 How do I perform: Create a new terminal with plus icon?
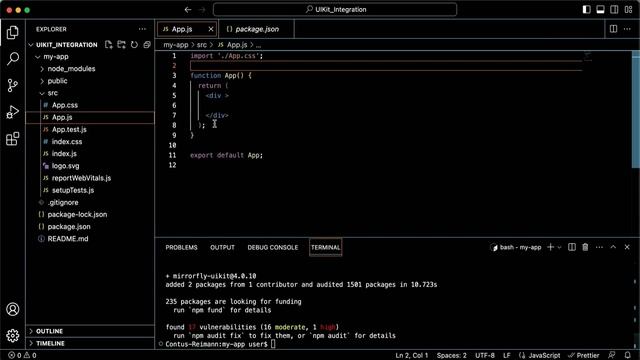pos(551,247)
